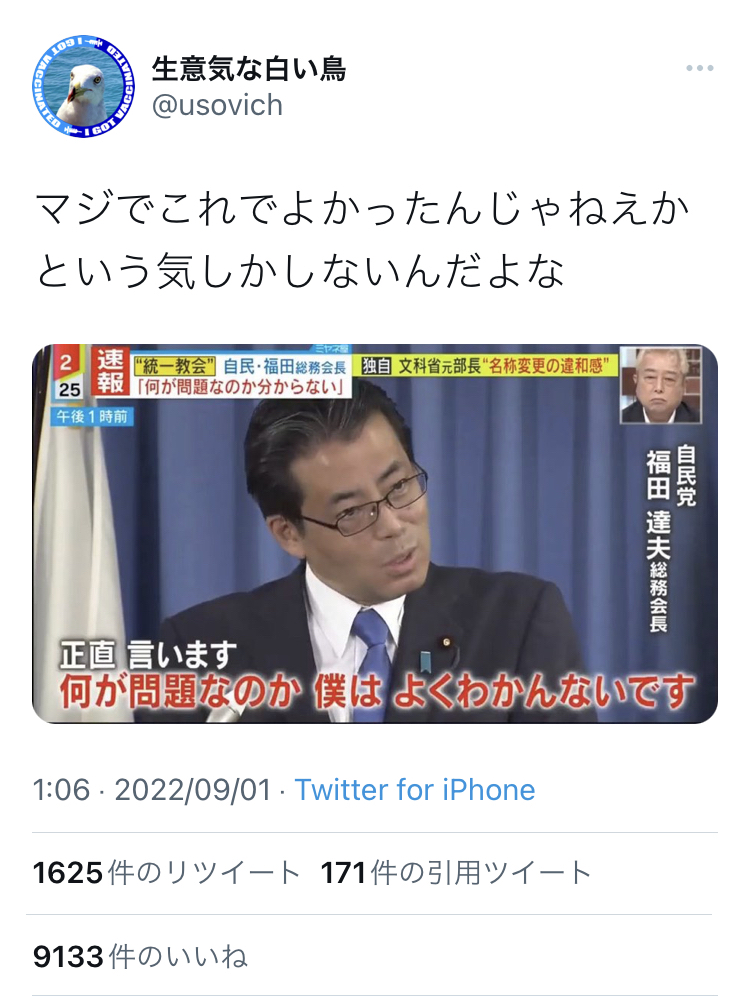View the 1625件のリツイート list
Viewport: 750px width, 996px height.
click(x=166, y=873)
